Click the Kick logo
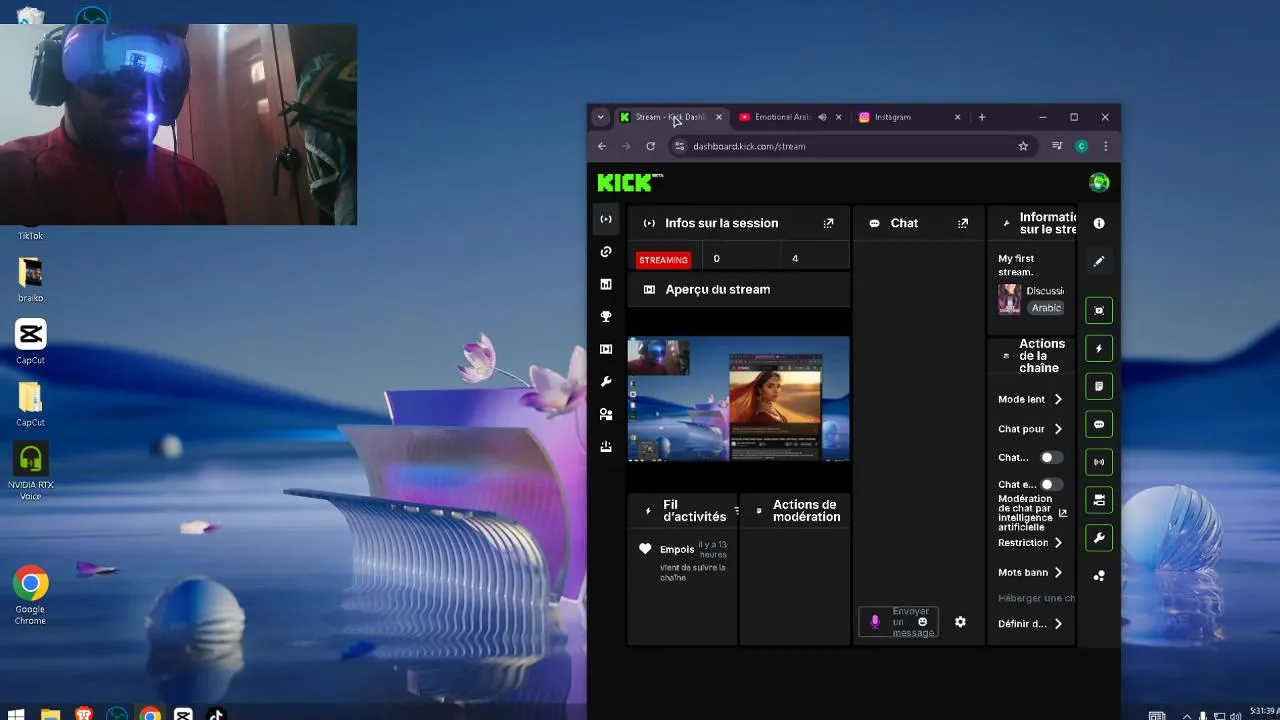The image size is (1280, 720). point(630,182)
